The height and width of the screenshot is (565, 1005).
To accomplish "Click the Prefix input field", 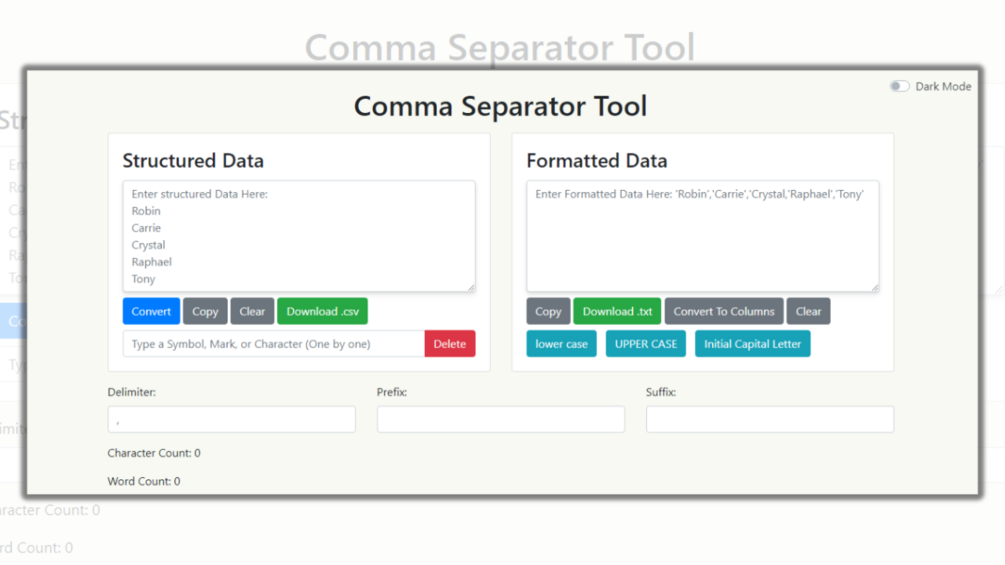I will (x=500, y=420).
